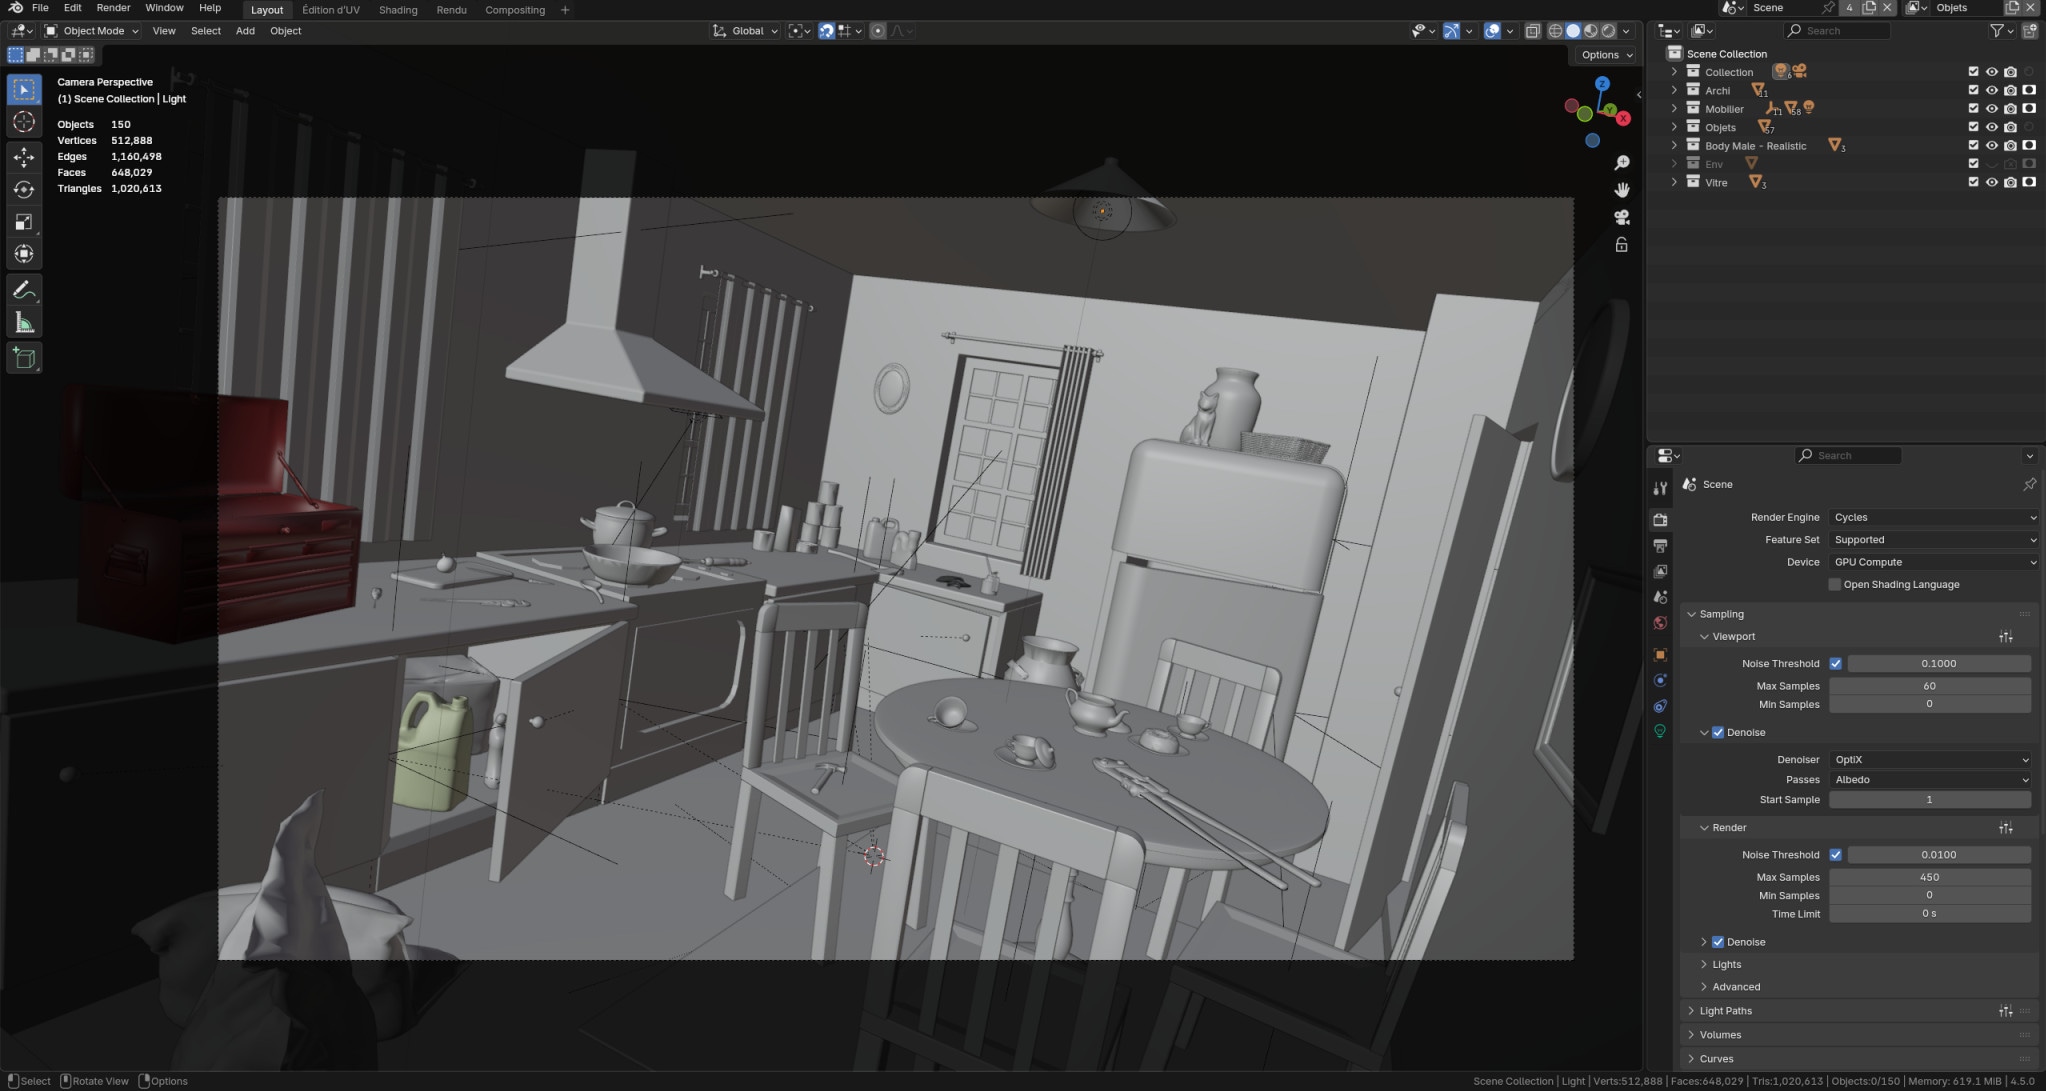Screen dimensions: 2046x1091
Task: Expand the Mobilier collection tree
Action: point(1674,109)
